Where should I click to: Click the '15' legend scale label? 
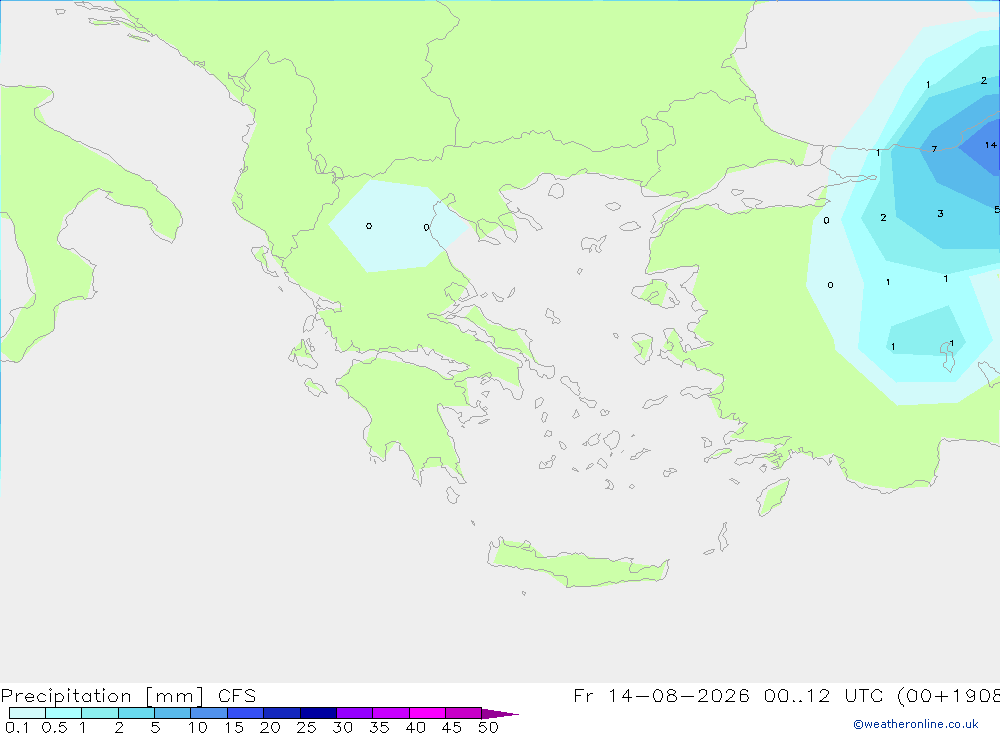tap(233, 727)
